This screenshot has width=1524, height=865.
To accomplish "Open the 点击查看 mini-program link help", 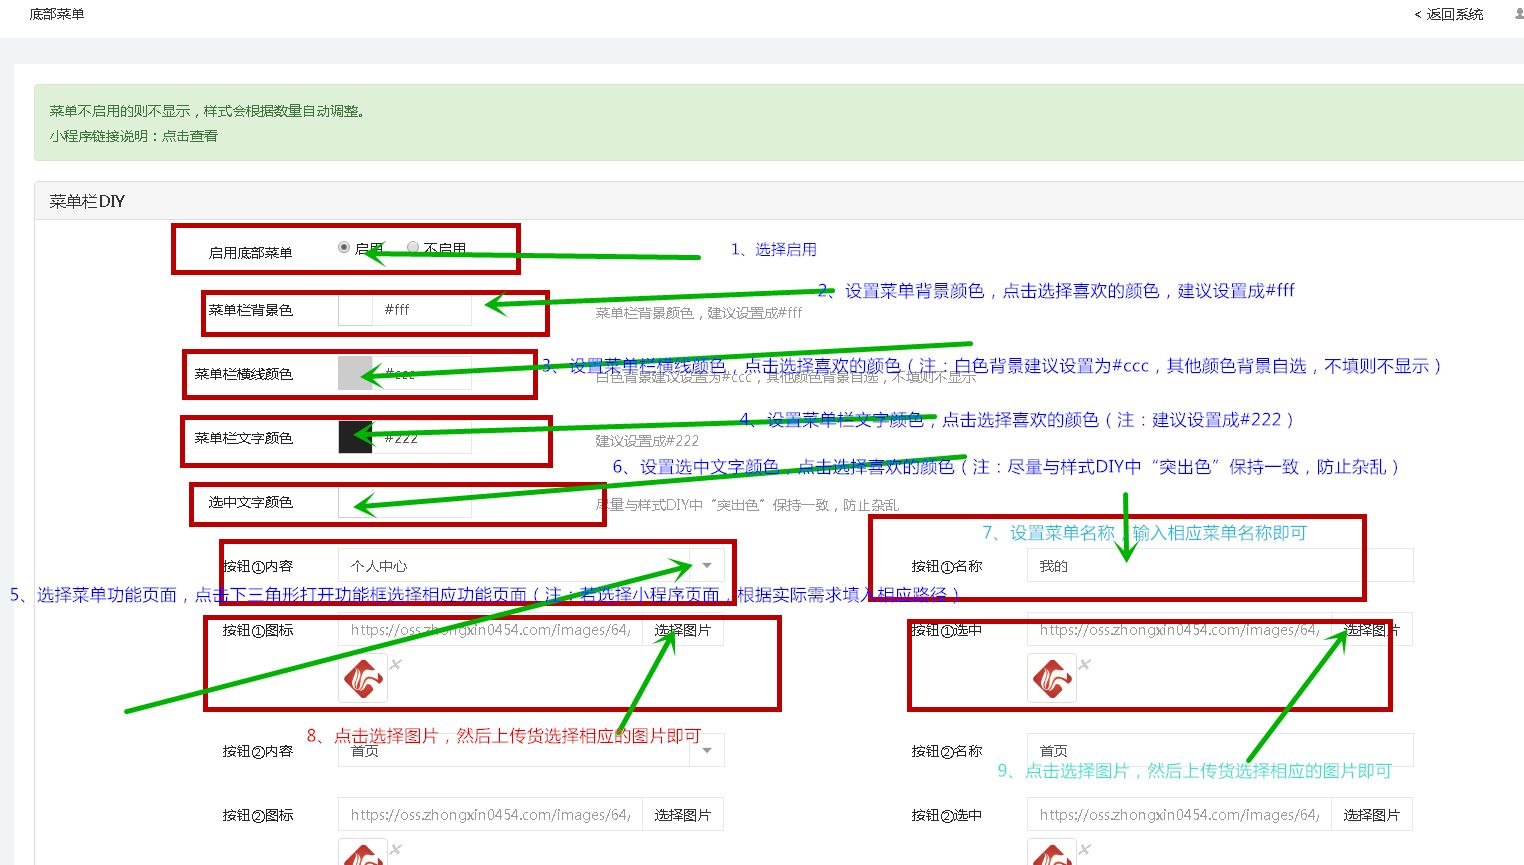I will [x=190, y=136].
